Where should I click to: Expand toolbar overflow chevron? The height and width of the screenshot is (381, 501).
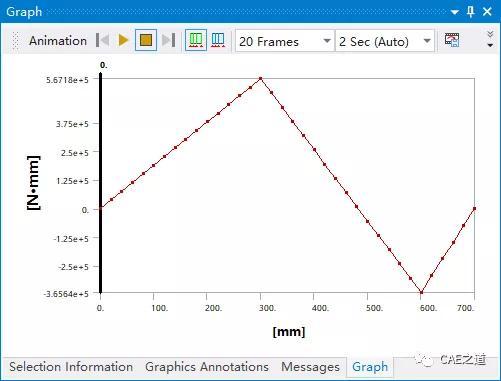click(x=490, y=39)
